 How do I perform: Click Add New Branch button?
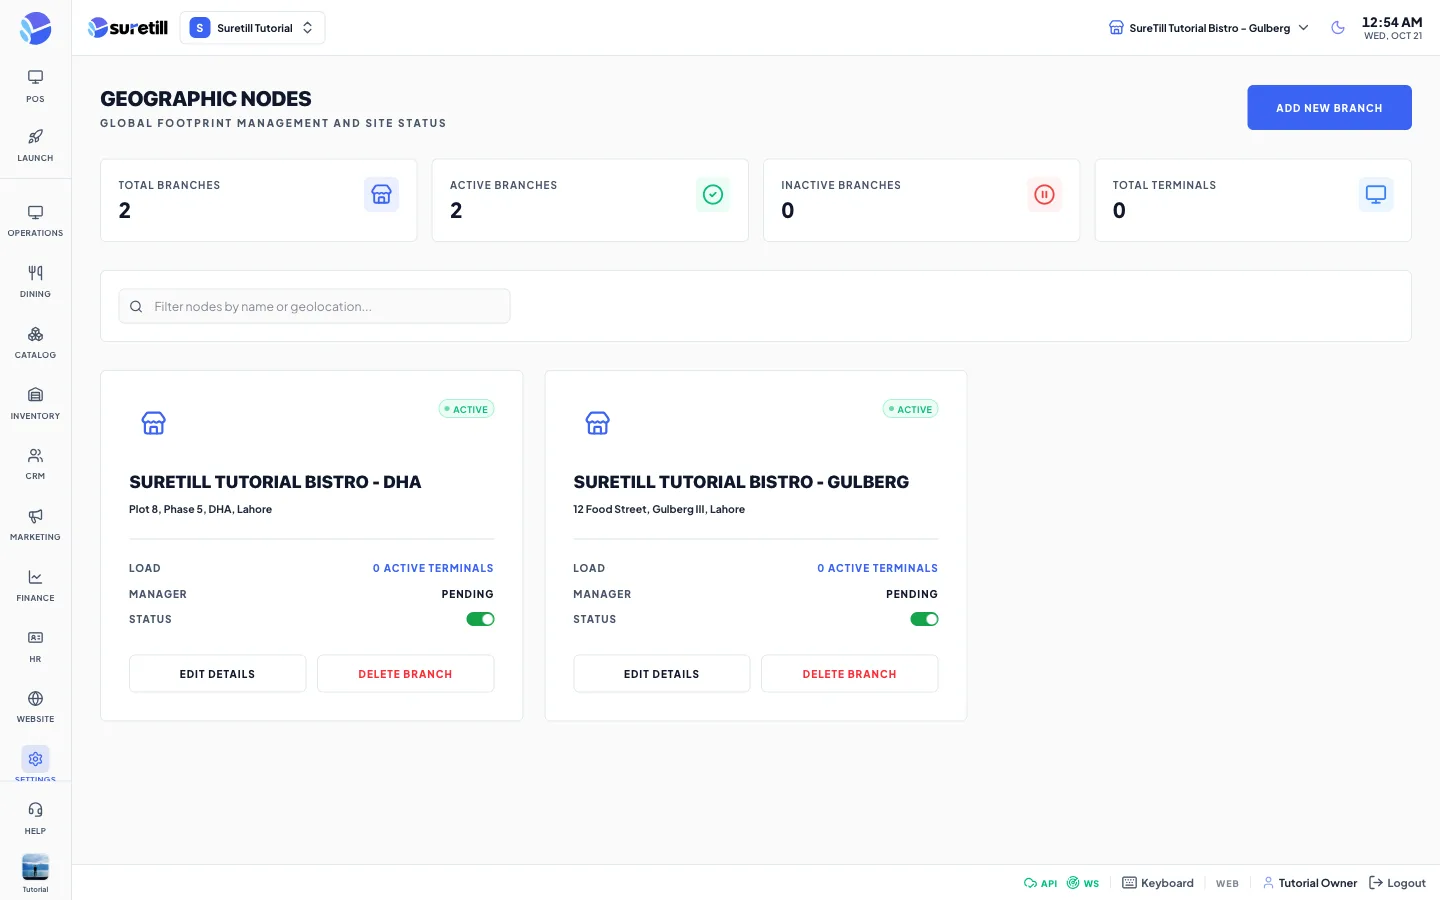(x=1329, y=108)
